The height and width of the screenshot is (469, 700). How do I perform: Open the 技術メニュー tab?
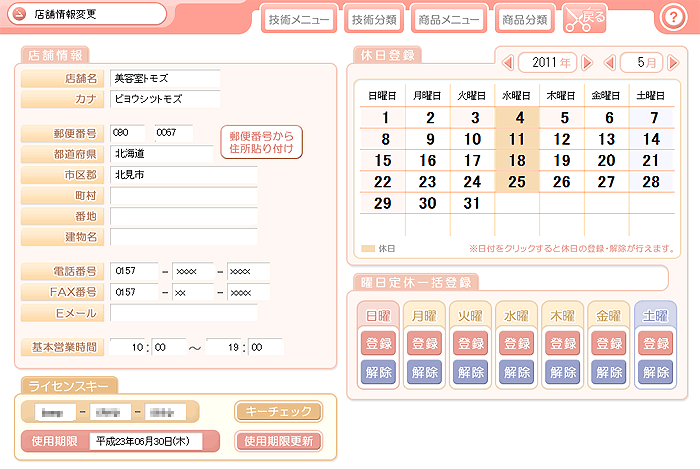(x=299, y=19)
